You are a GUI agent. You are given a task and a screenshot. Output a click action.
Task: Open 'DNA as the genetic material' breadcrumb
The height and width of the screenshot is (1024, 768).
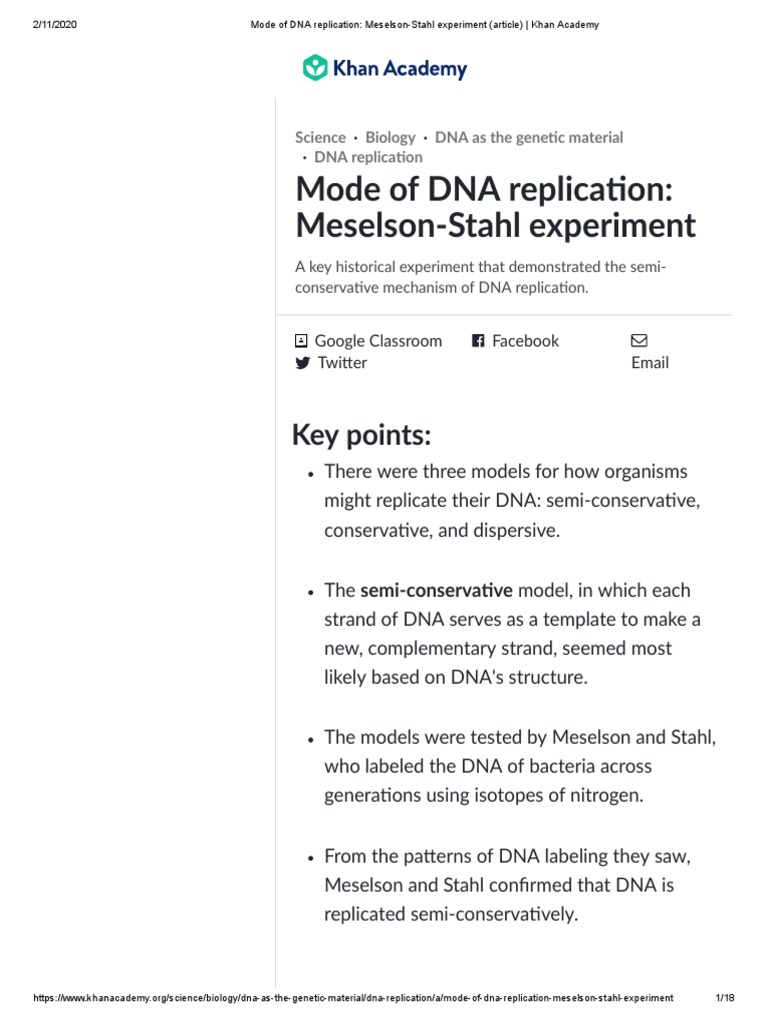[x=529, y=137]
